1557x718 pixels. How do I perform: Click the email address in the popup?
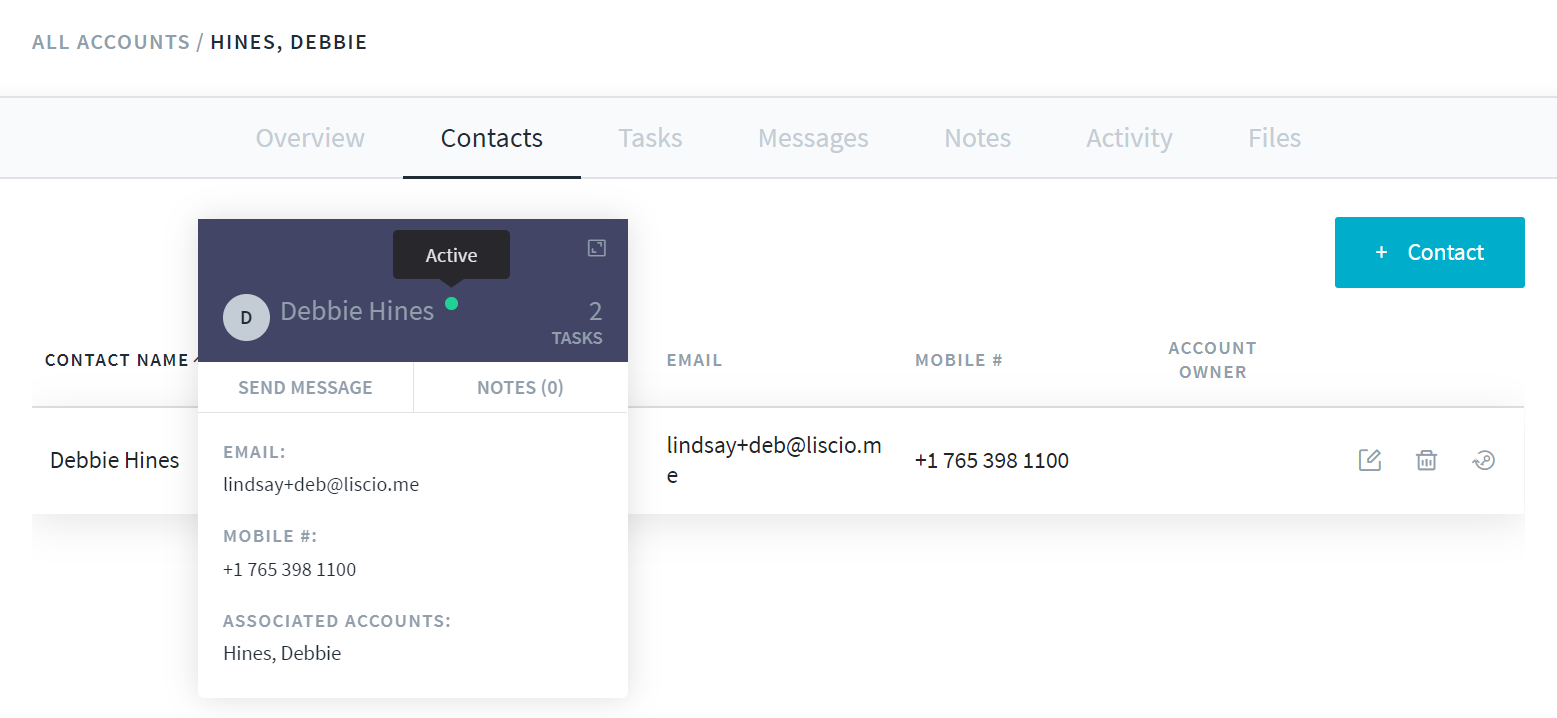pos(321,485)
